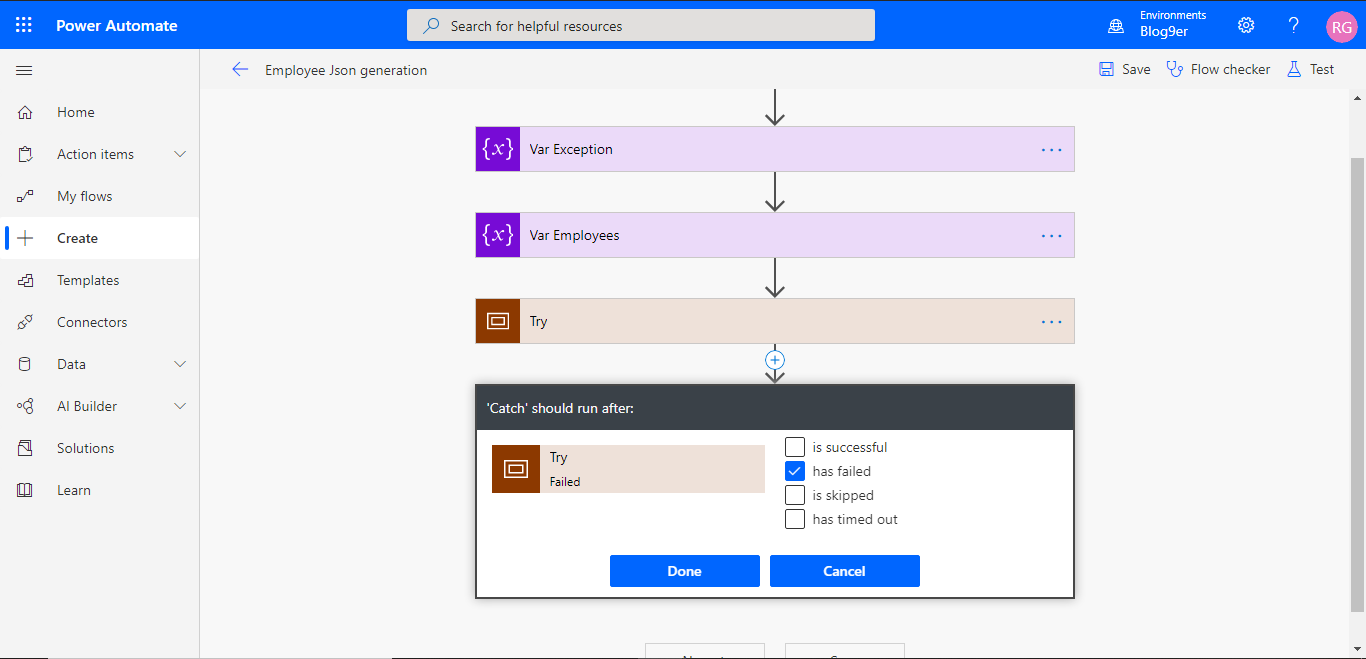The image size is (1366, 659).
Task: Expand the AI Builder chevron
Action: [180, 406]
